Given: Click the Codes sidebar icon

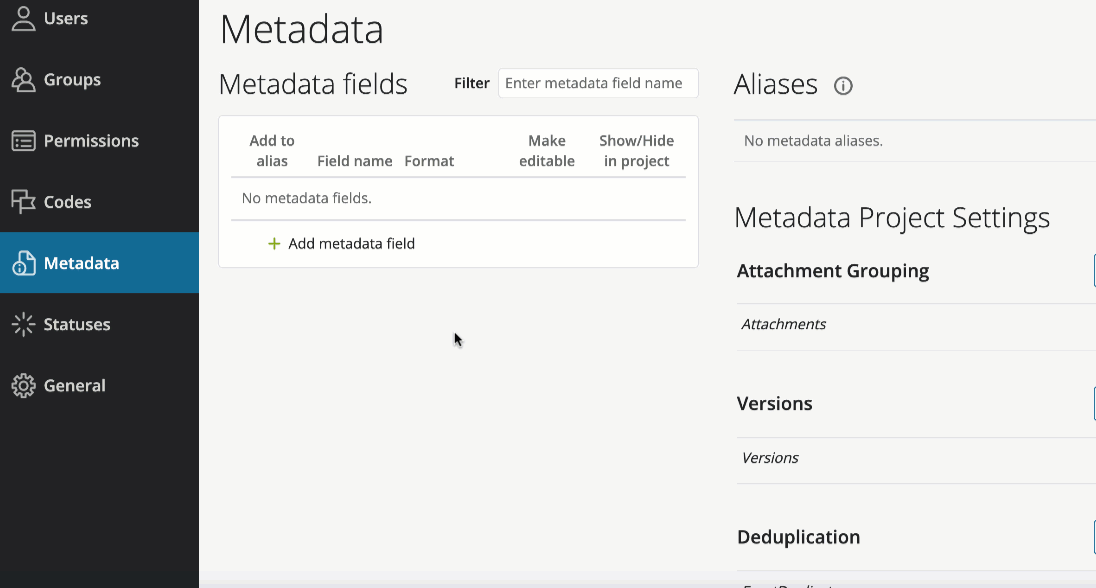Looking at the screenshot, I should click(23, 202).
